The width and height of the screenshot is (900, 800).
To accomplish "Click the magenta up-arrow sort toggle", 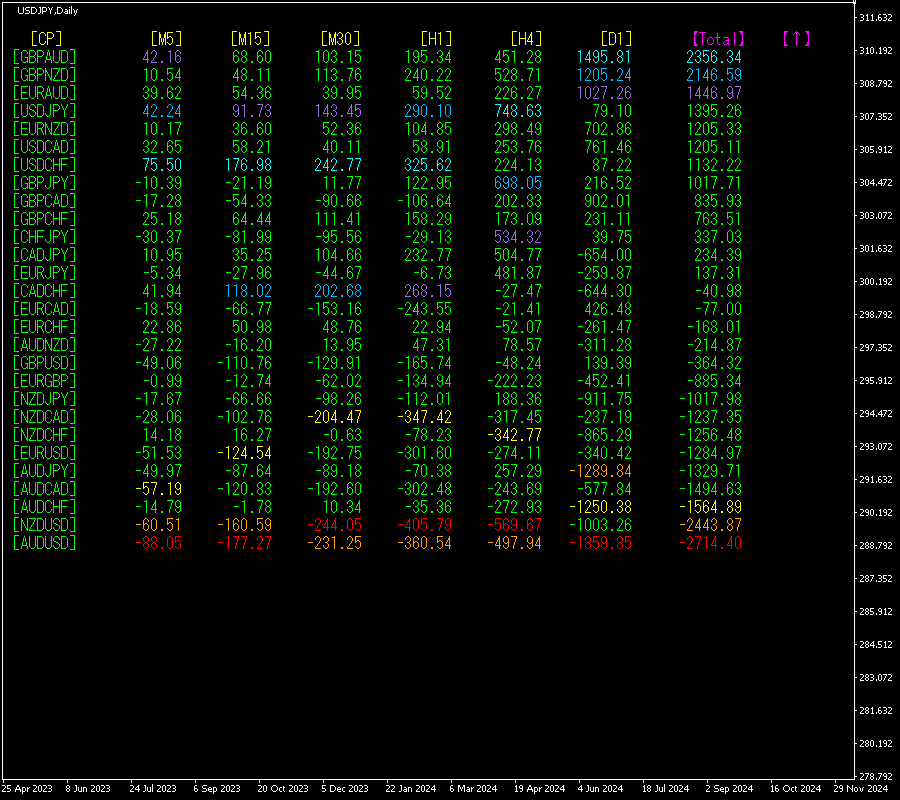I will pyautogui.click(x=796, y=39).
